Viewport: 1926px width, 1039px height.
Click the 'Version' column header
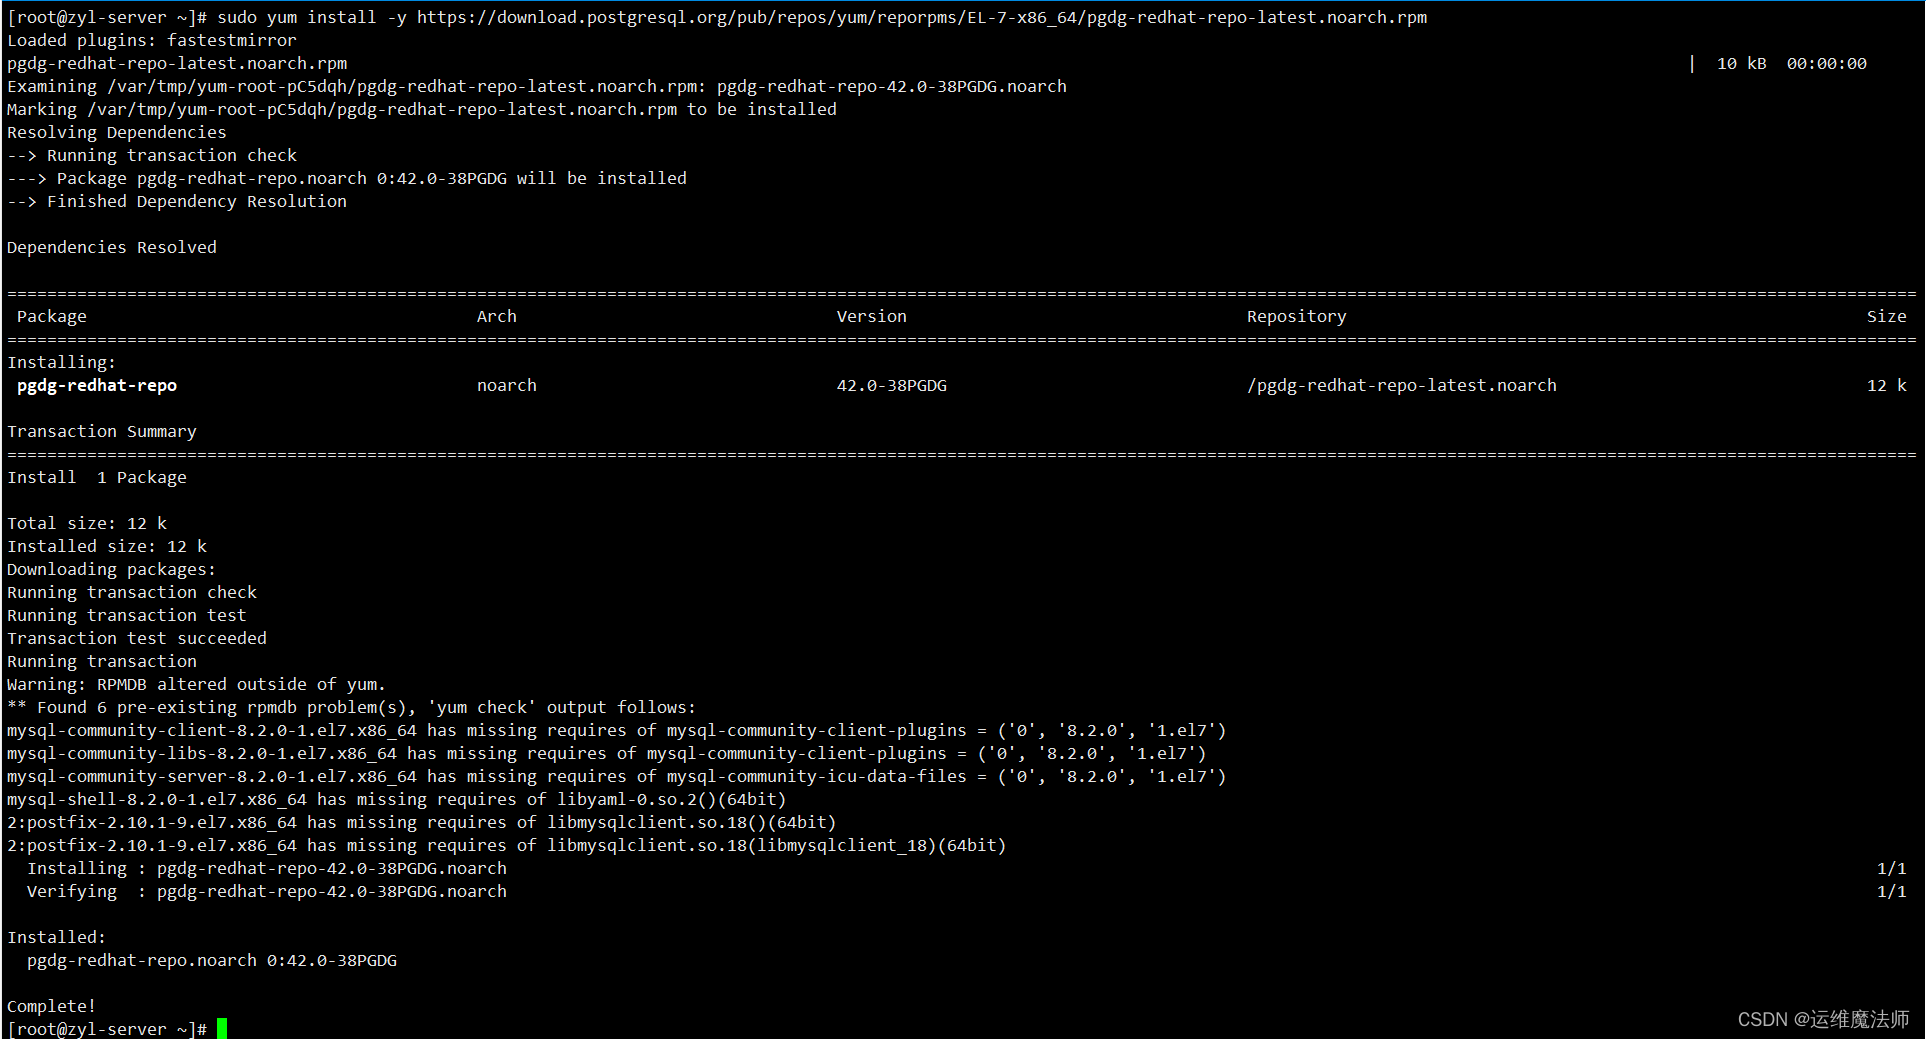pyautogui.click(x=871, y=316)
